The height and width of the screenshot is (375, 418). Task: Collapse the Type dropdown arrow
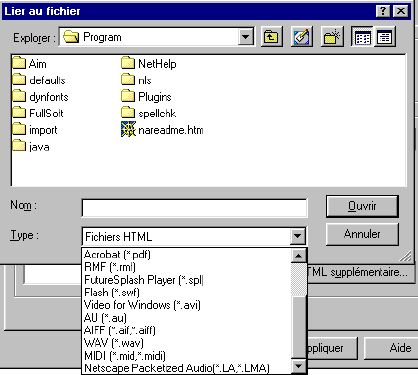pos(298,237)
